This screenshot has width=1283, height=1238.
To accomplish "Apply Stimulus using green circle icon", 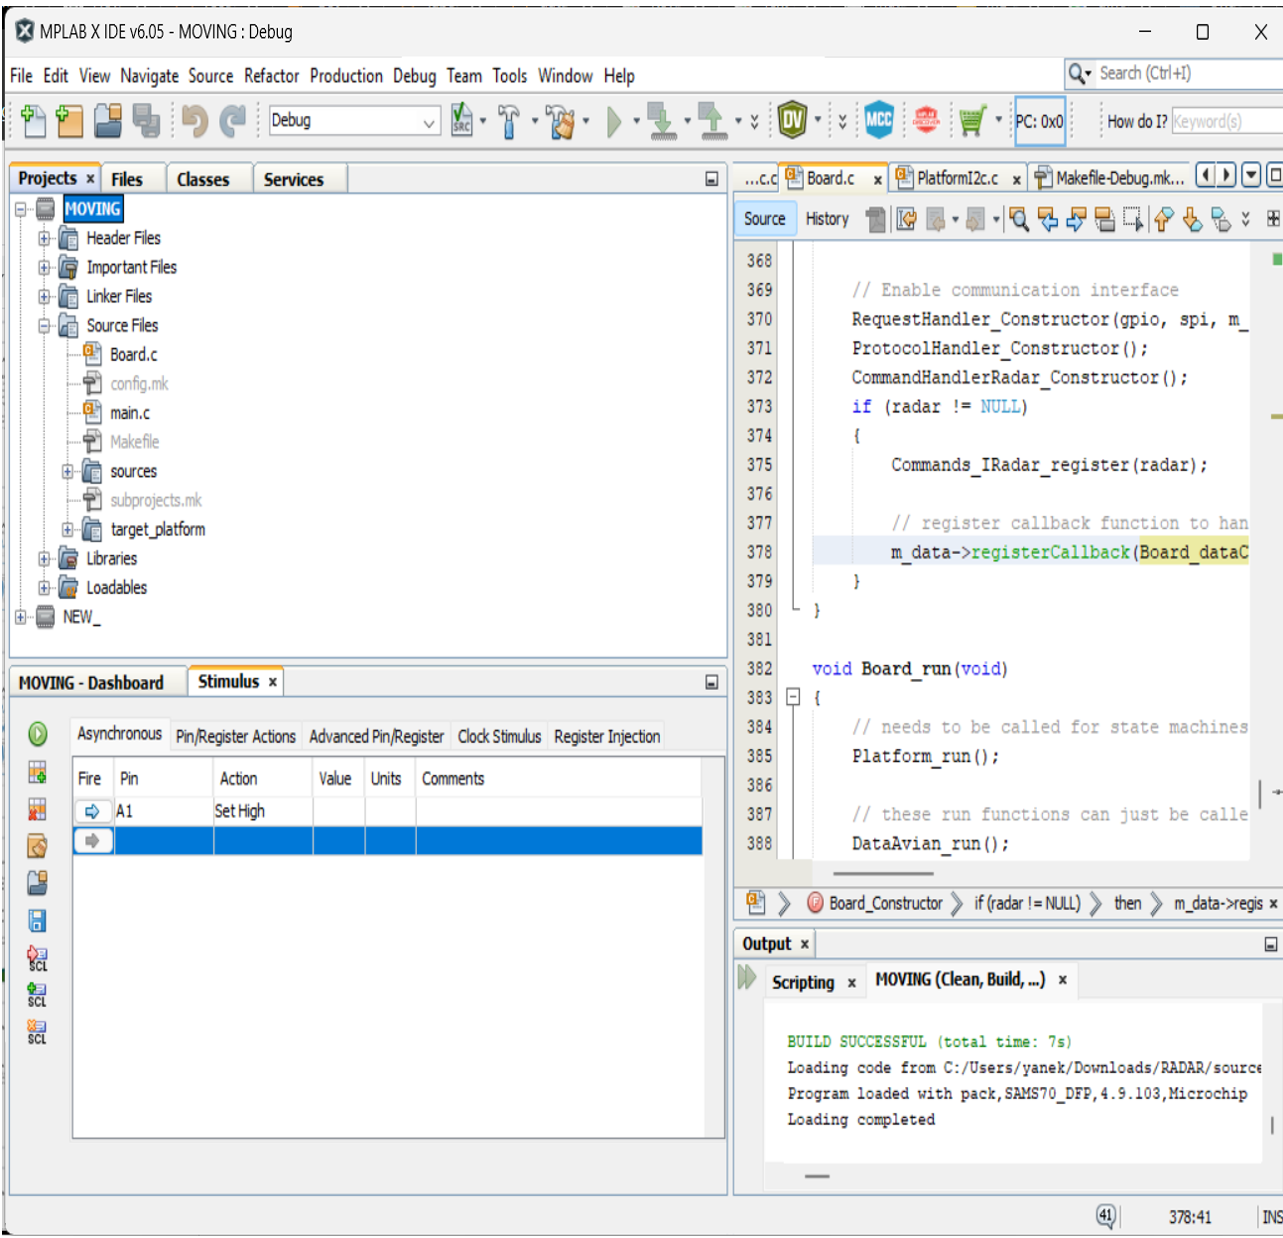I will coord(38,734).
